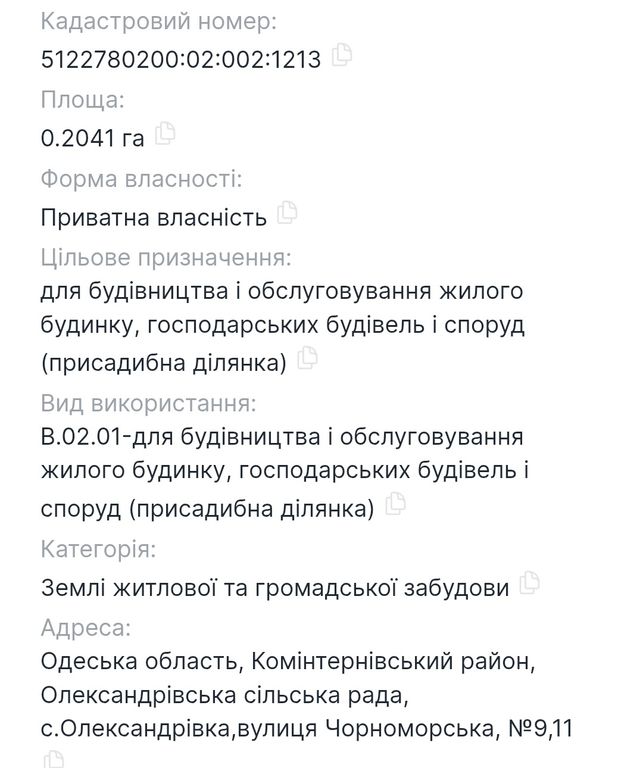Click the Одеська область address text
This screenshot has height=768, width=643.
(139, 661)
